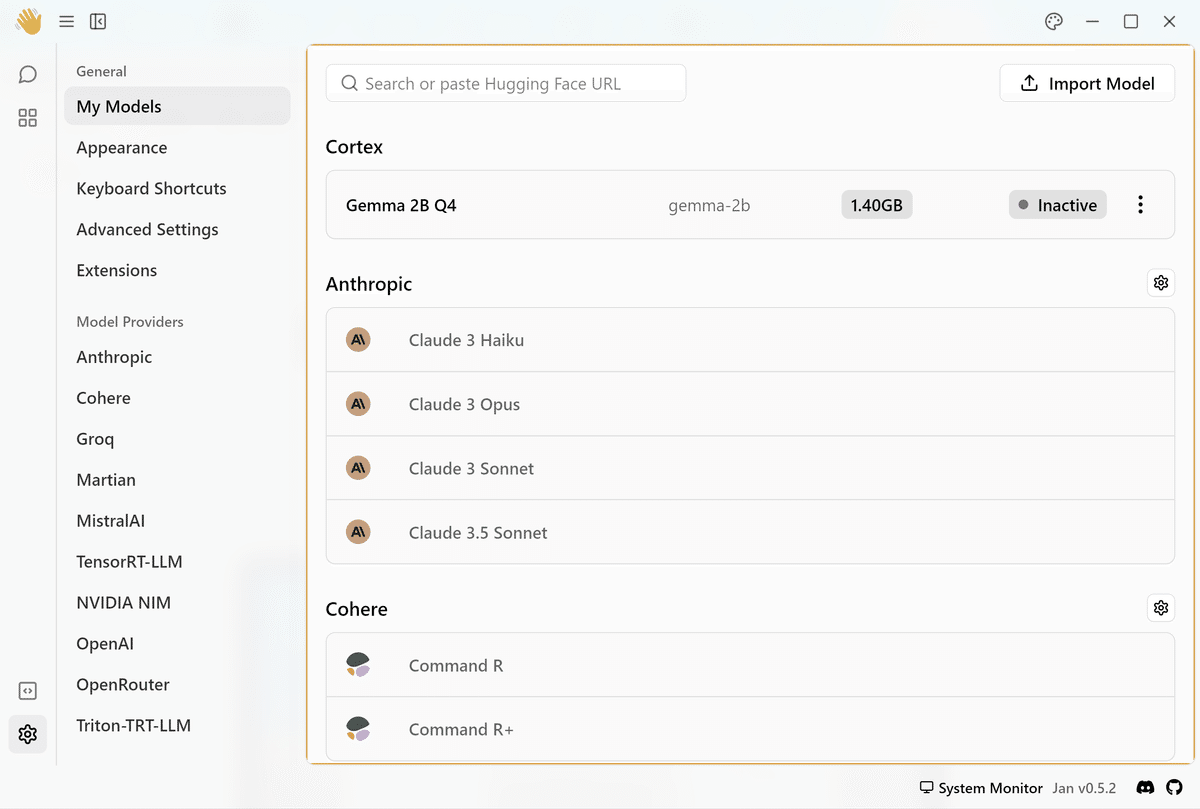Click the Claude 3 Haiku Anthropic logo
The width and height of the screenshot is (1200, 809).
(358, 340)
